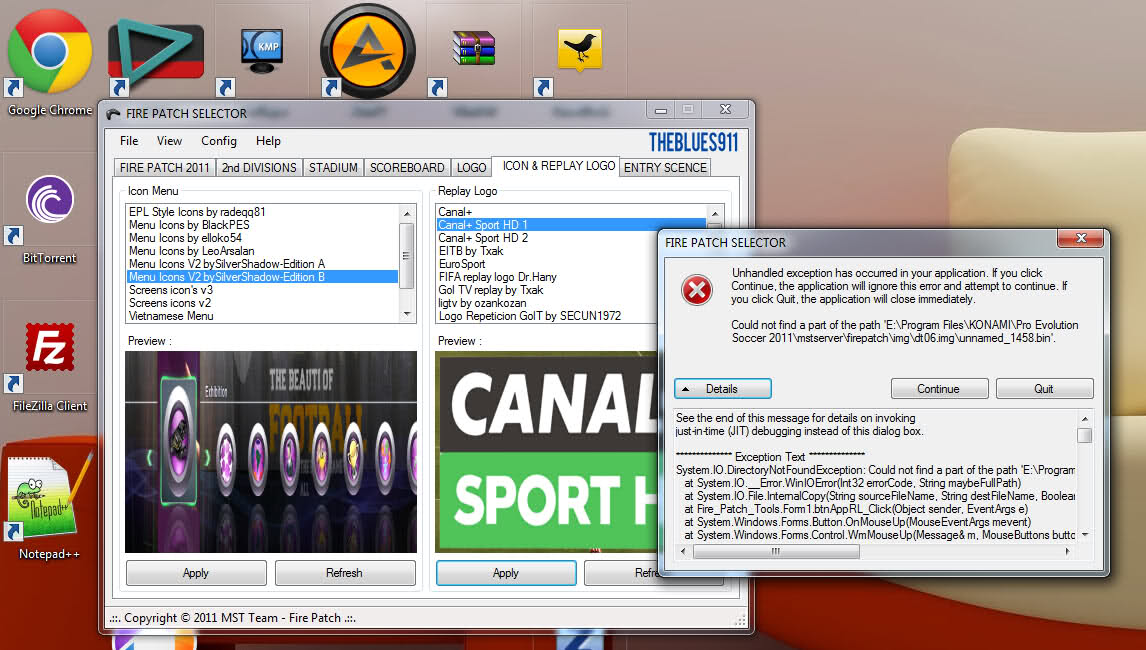
Task: Select ligtv by ozankozan entry
Action: point(547,303)
